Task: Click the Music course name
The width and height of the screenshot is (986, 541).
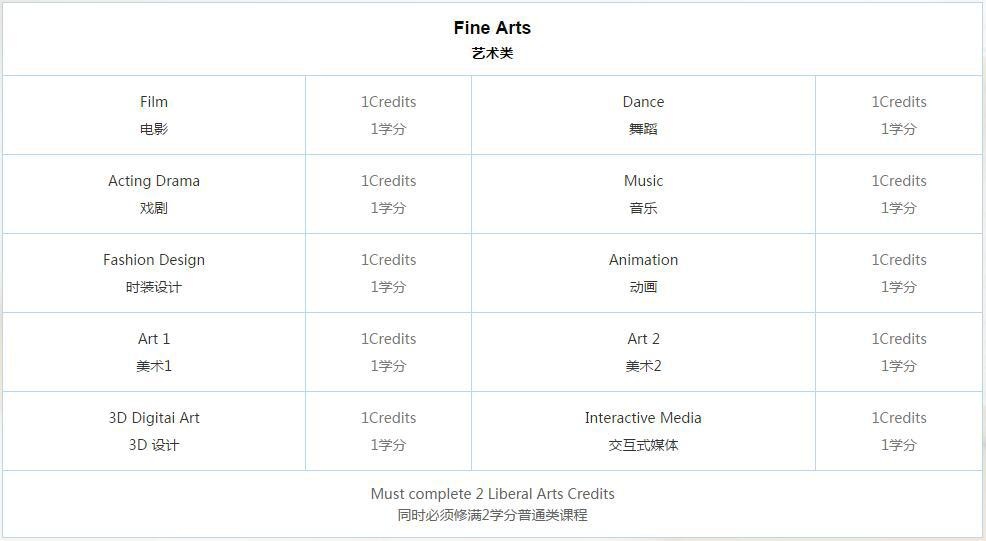Action: pos(643,181)
